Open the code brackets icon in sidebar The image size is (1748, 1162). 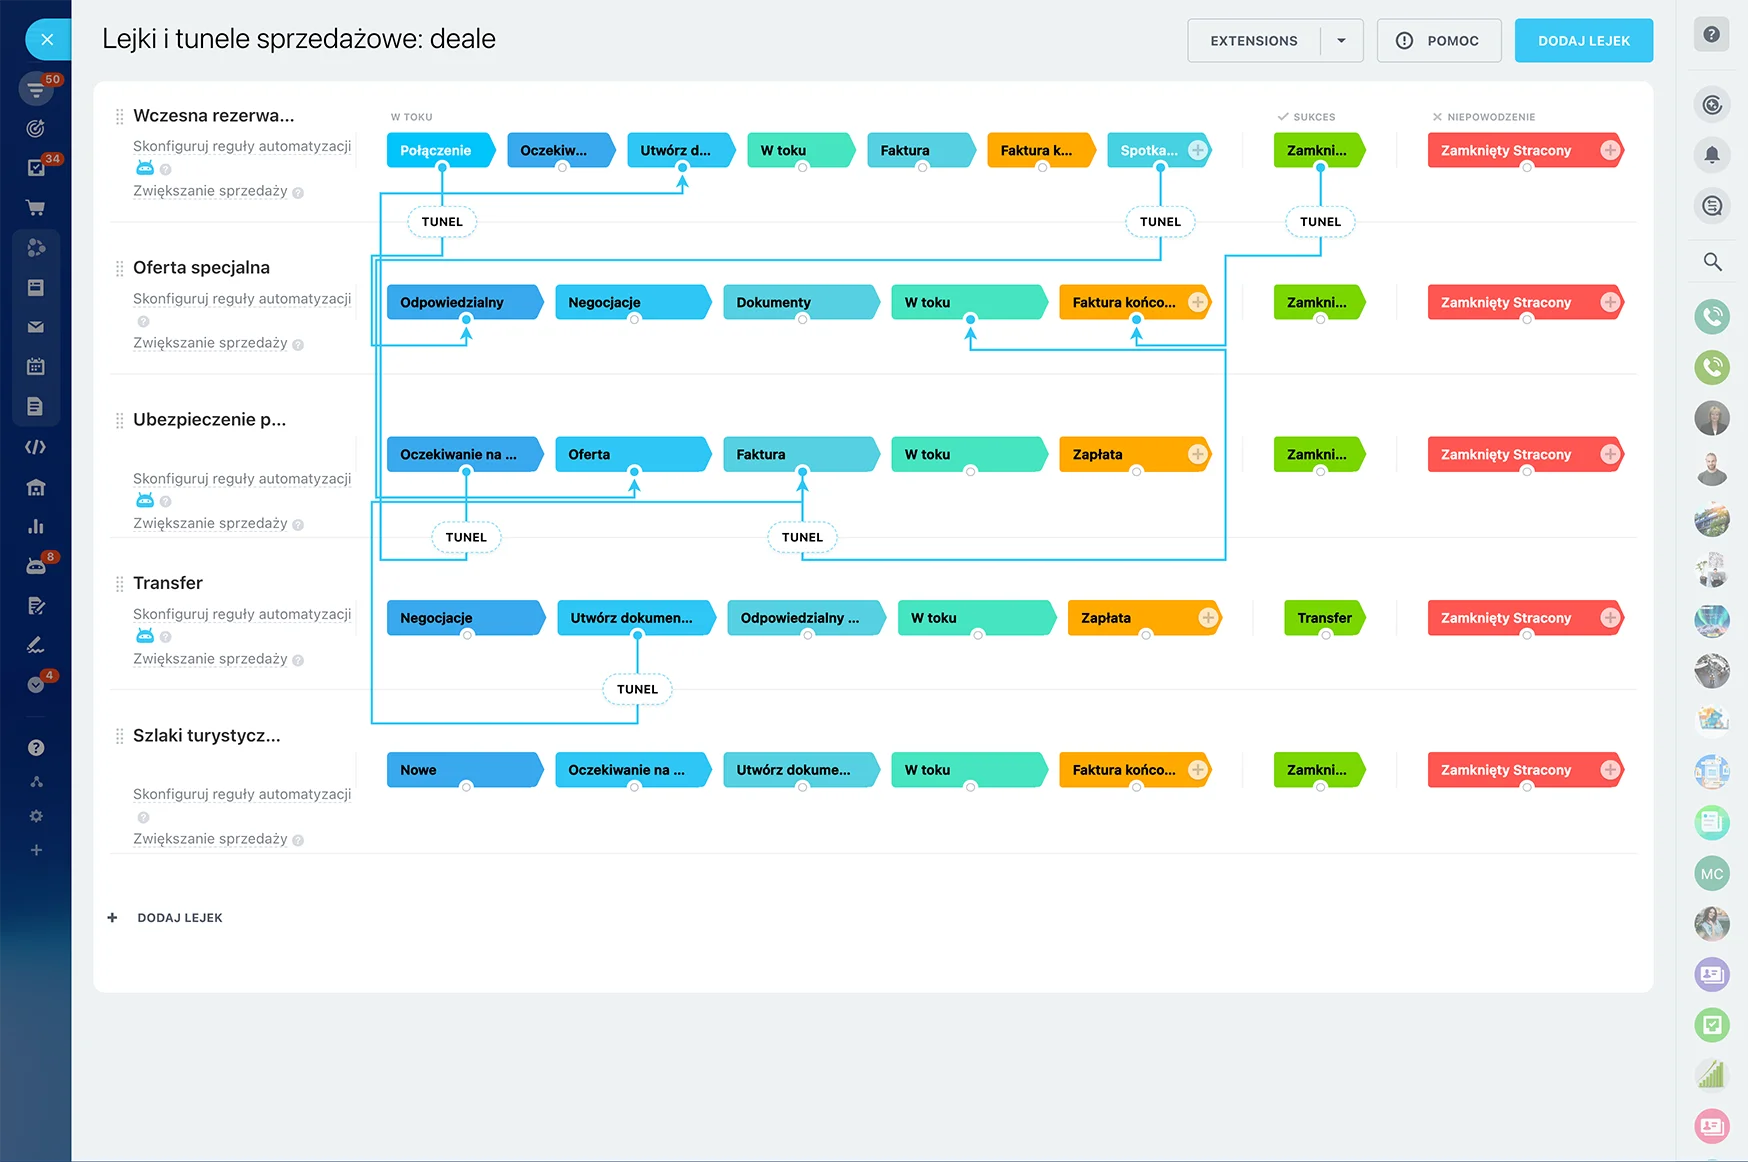pos(36,447)
